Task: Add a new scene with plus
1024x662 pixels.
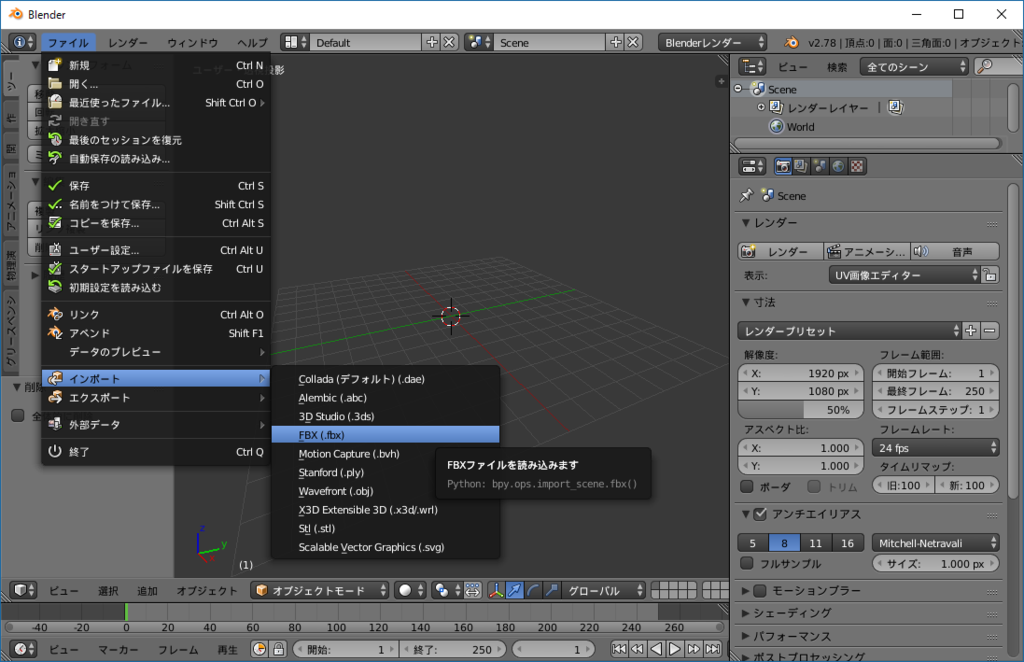Action: 615,42
